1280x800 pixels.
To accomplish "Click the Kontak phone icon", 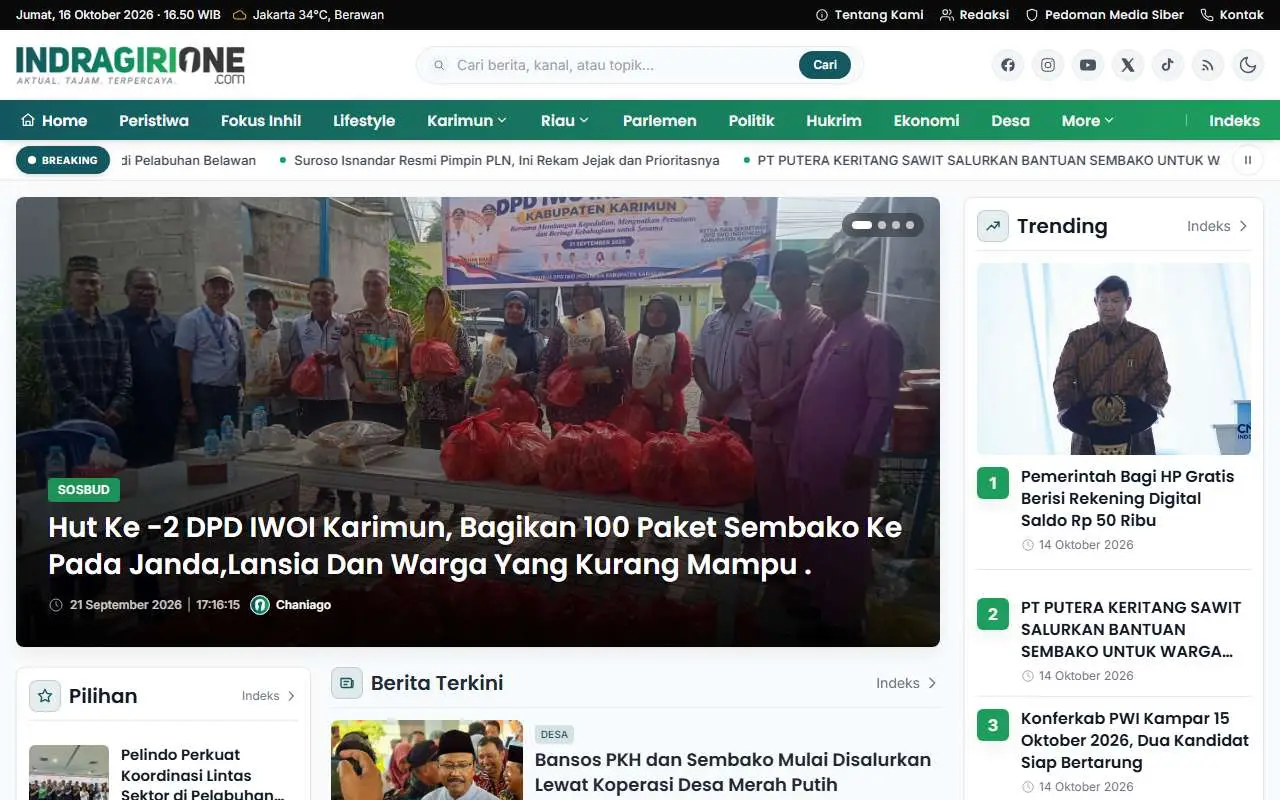I will coord(1207,15).
